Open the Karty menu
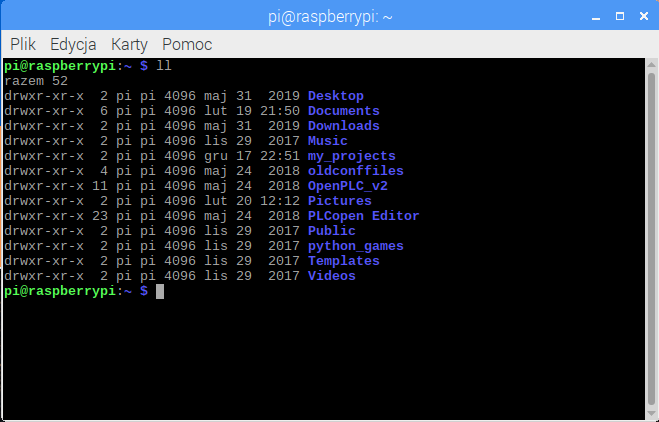 click(x=129, y=45)
